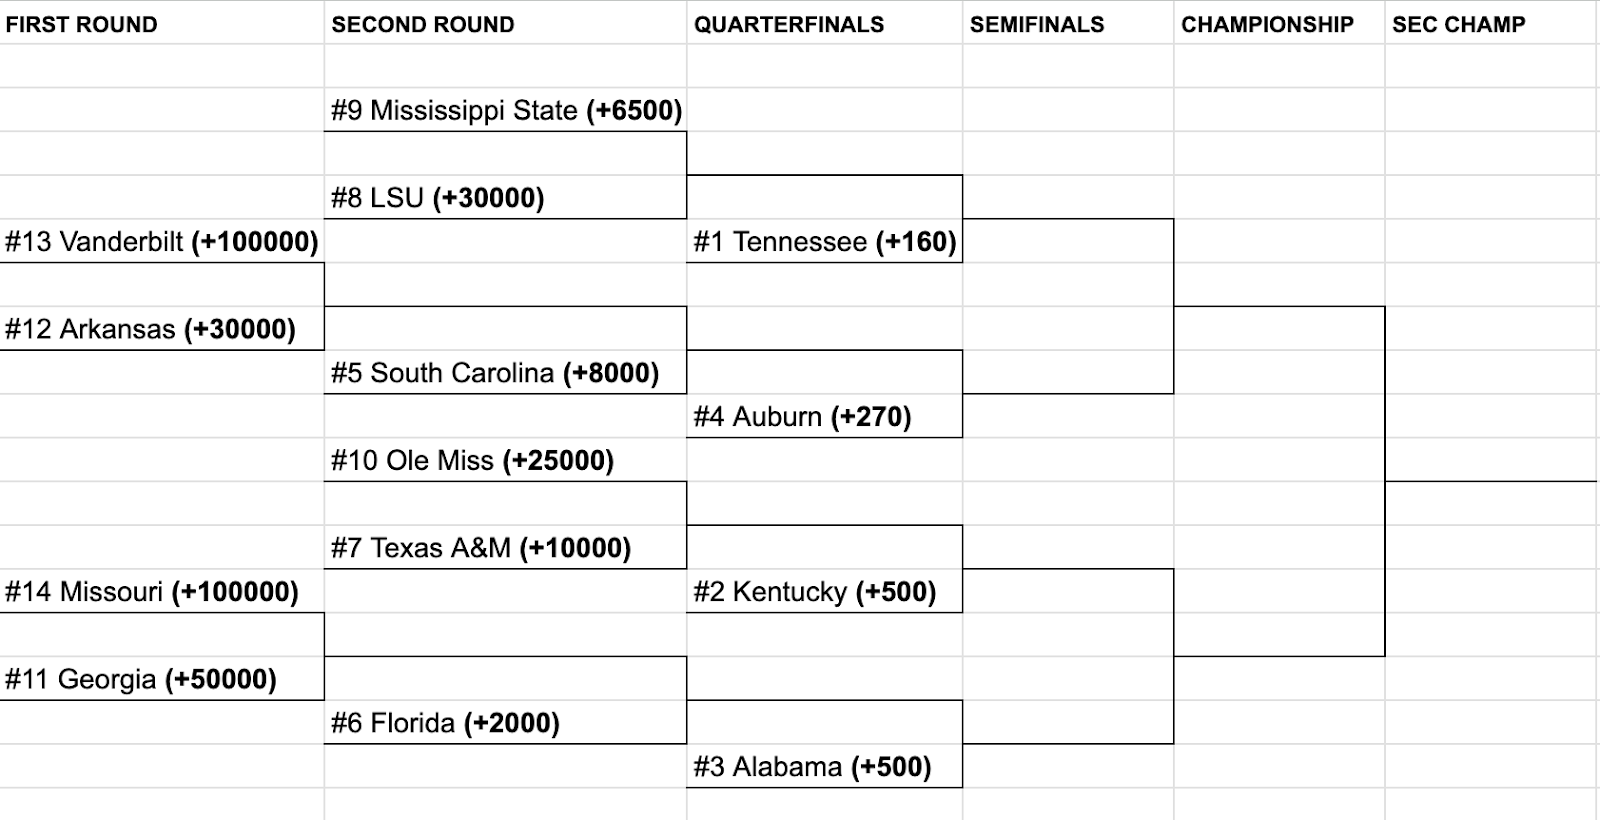Select the #8 LSU (+30000) cell
Viewport: 1600px width, 820px height.
[x=506, y=197]
